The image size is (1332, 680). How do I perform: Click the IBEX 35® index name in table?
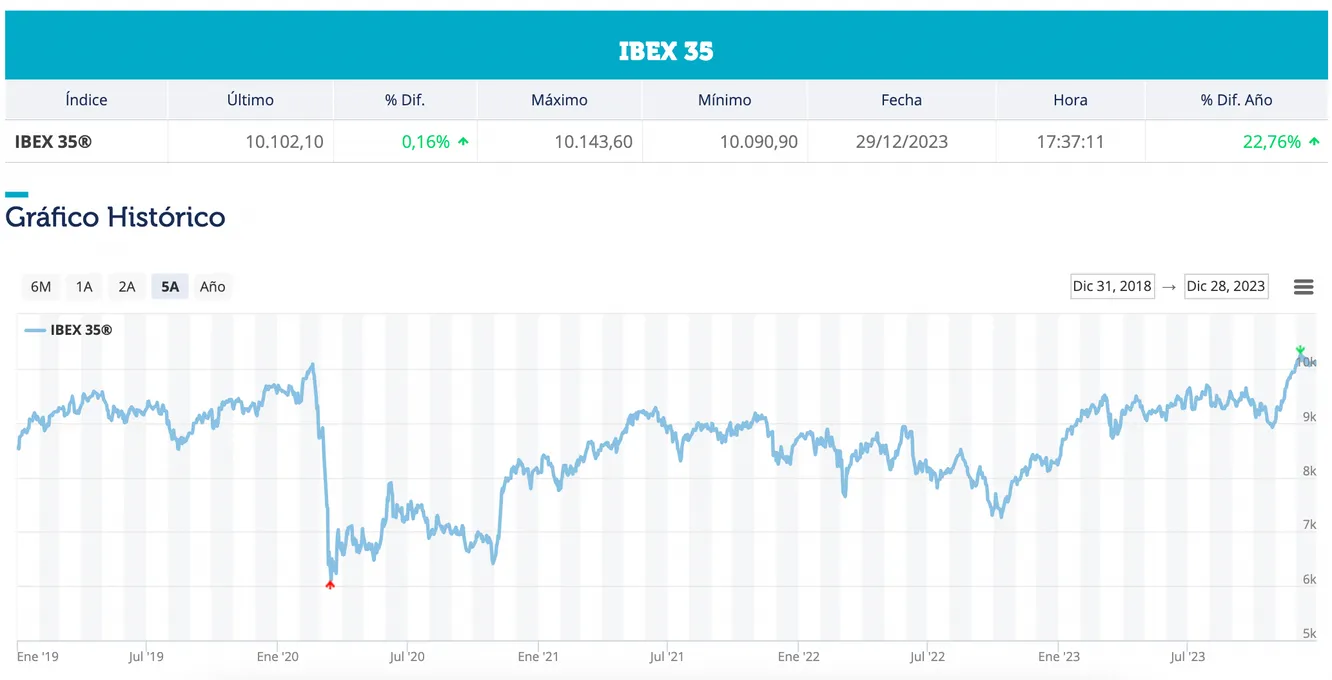pyautogui.click(x=53, y=142)
